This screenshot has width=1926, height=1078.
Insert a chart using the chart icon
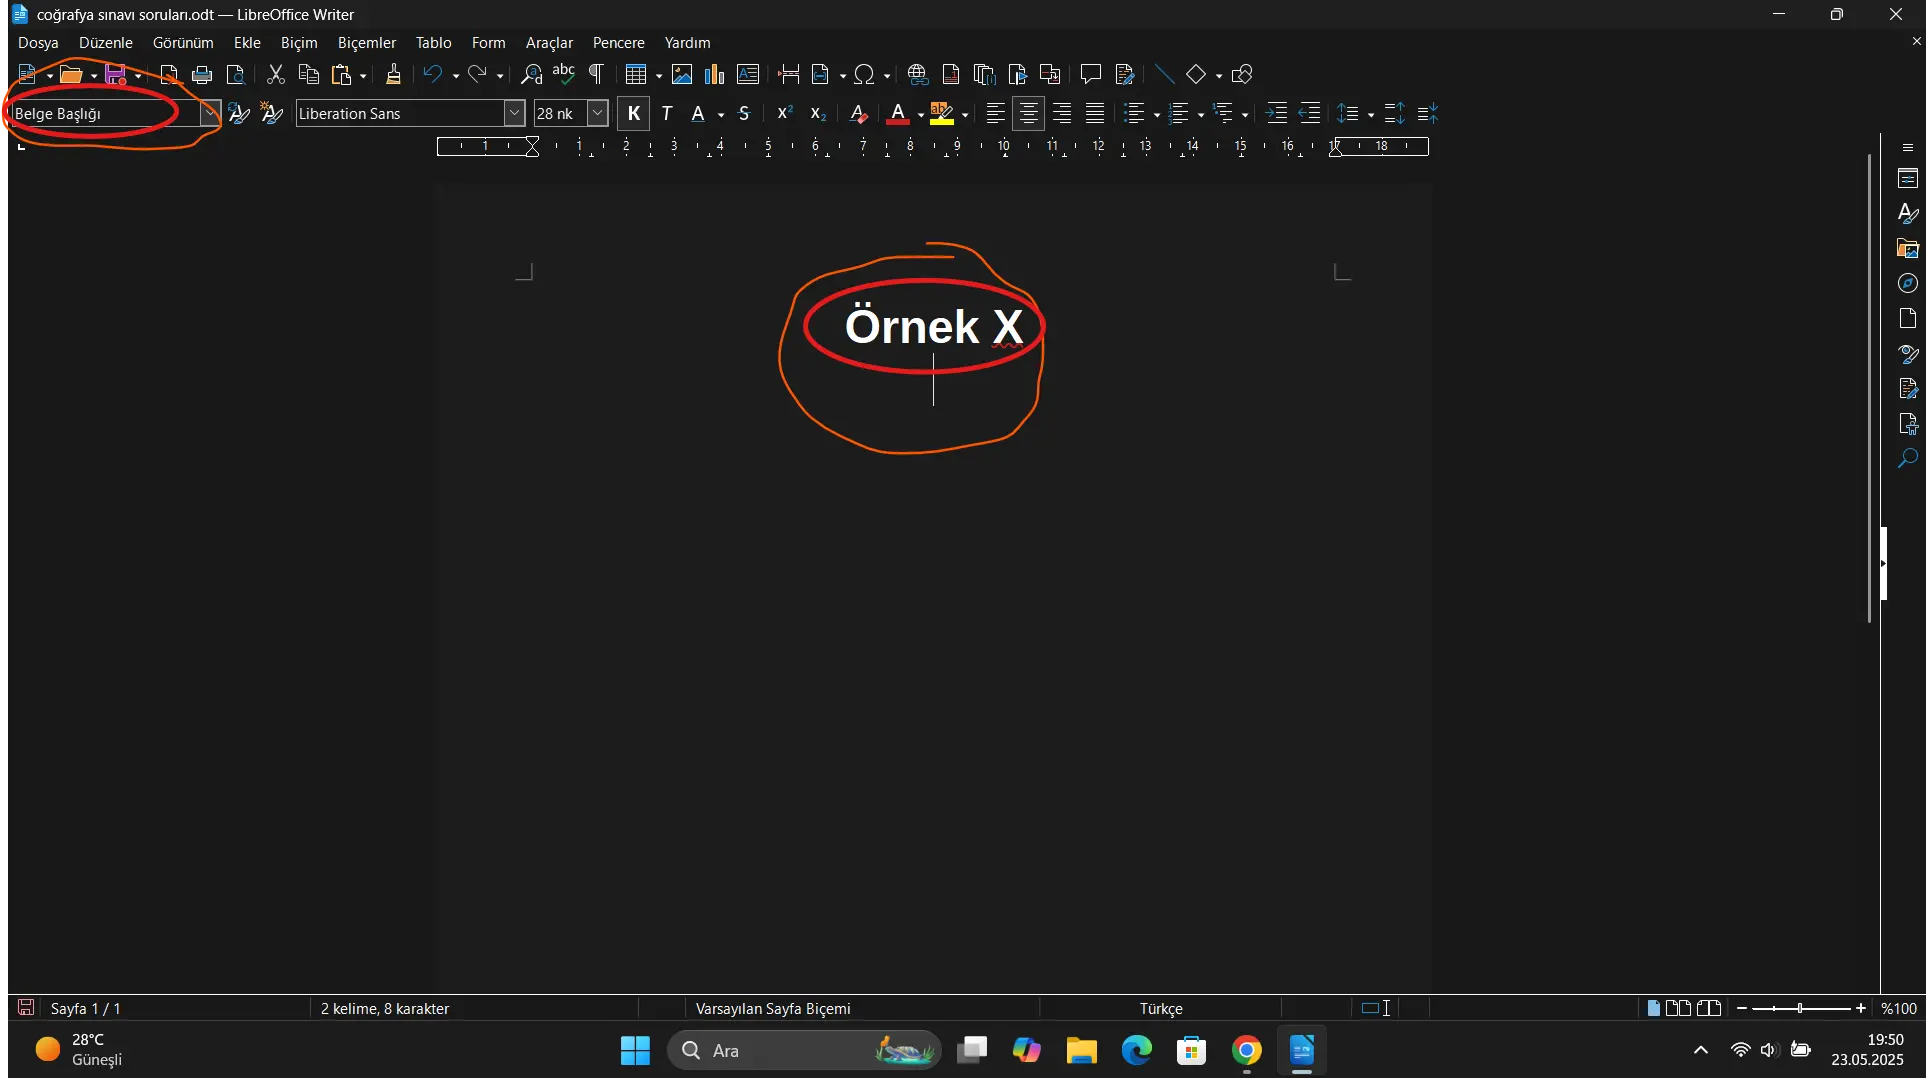[714, 74]
